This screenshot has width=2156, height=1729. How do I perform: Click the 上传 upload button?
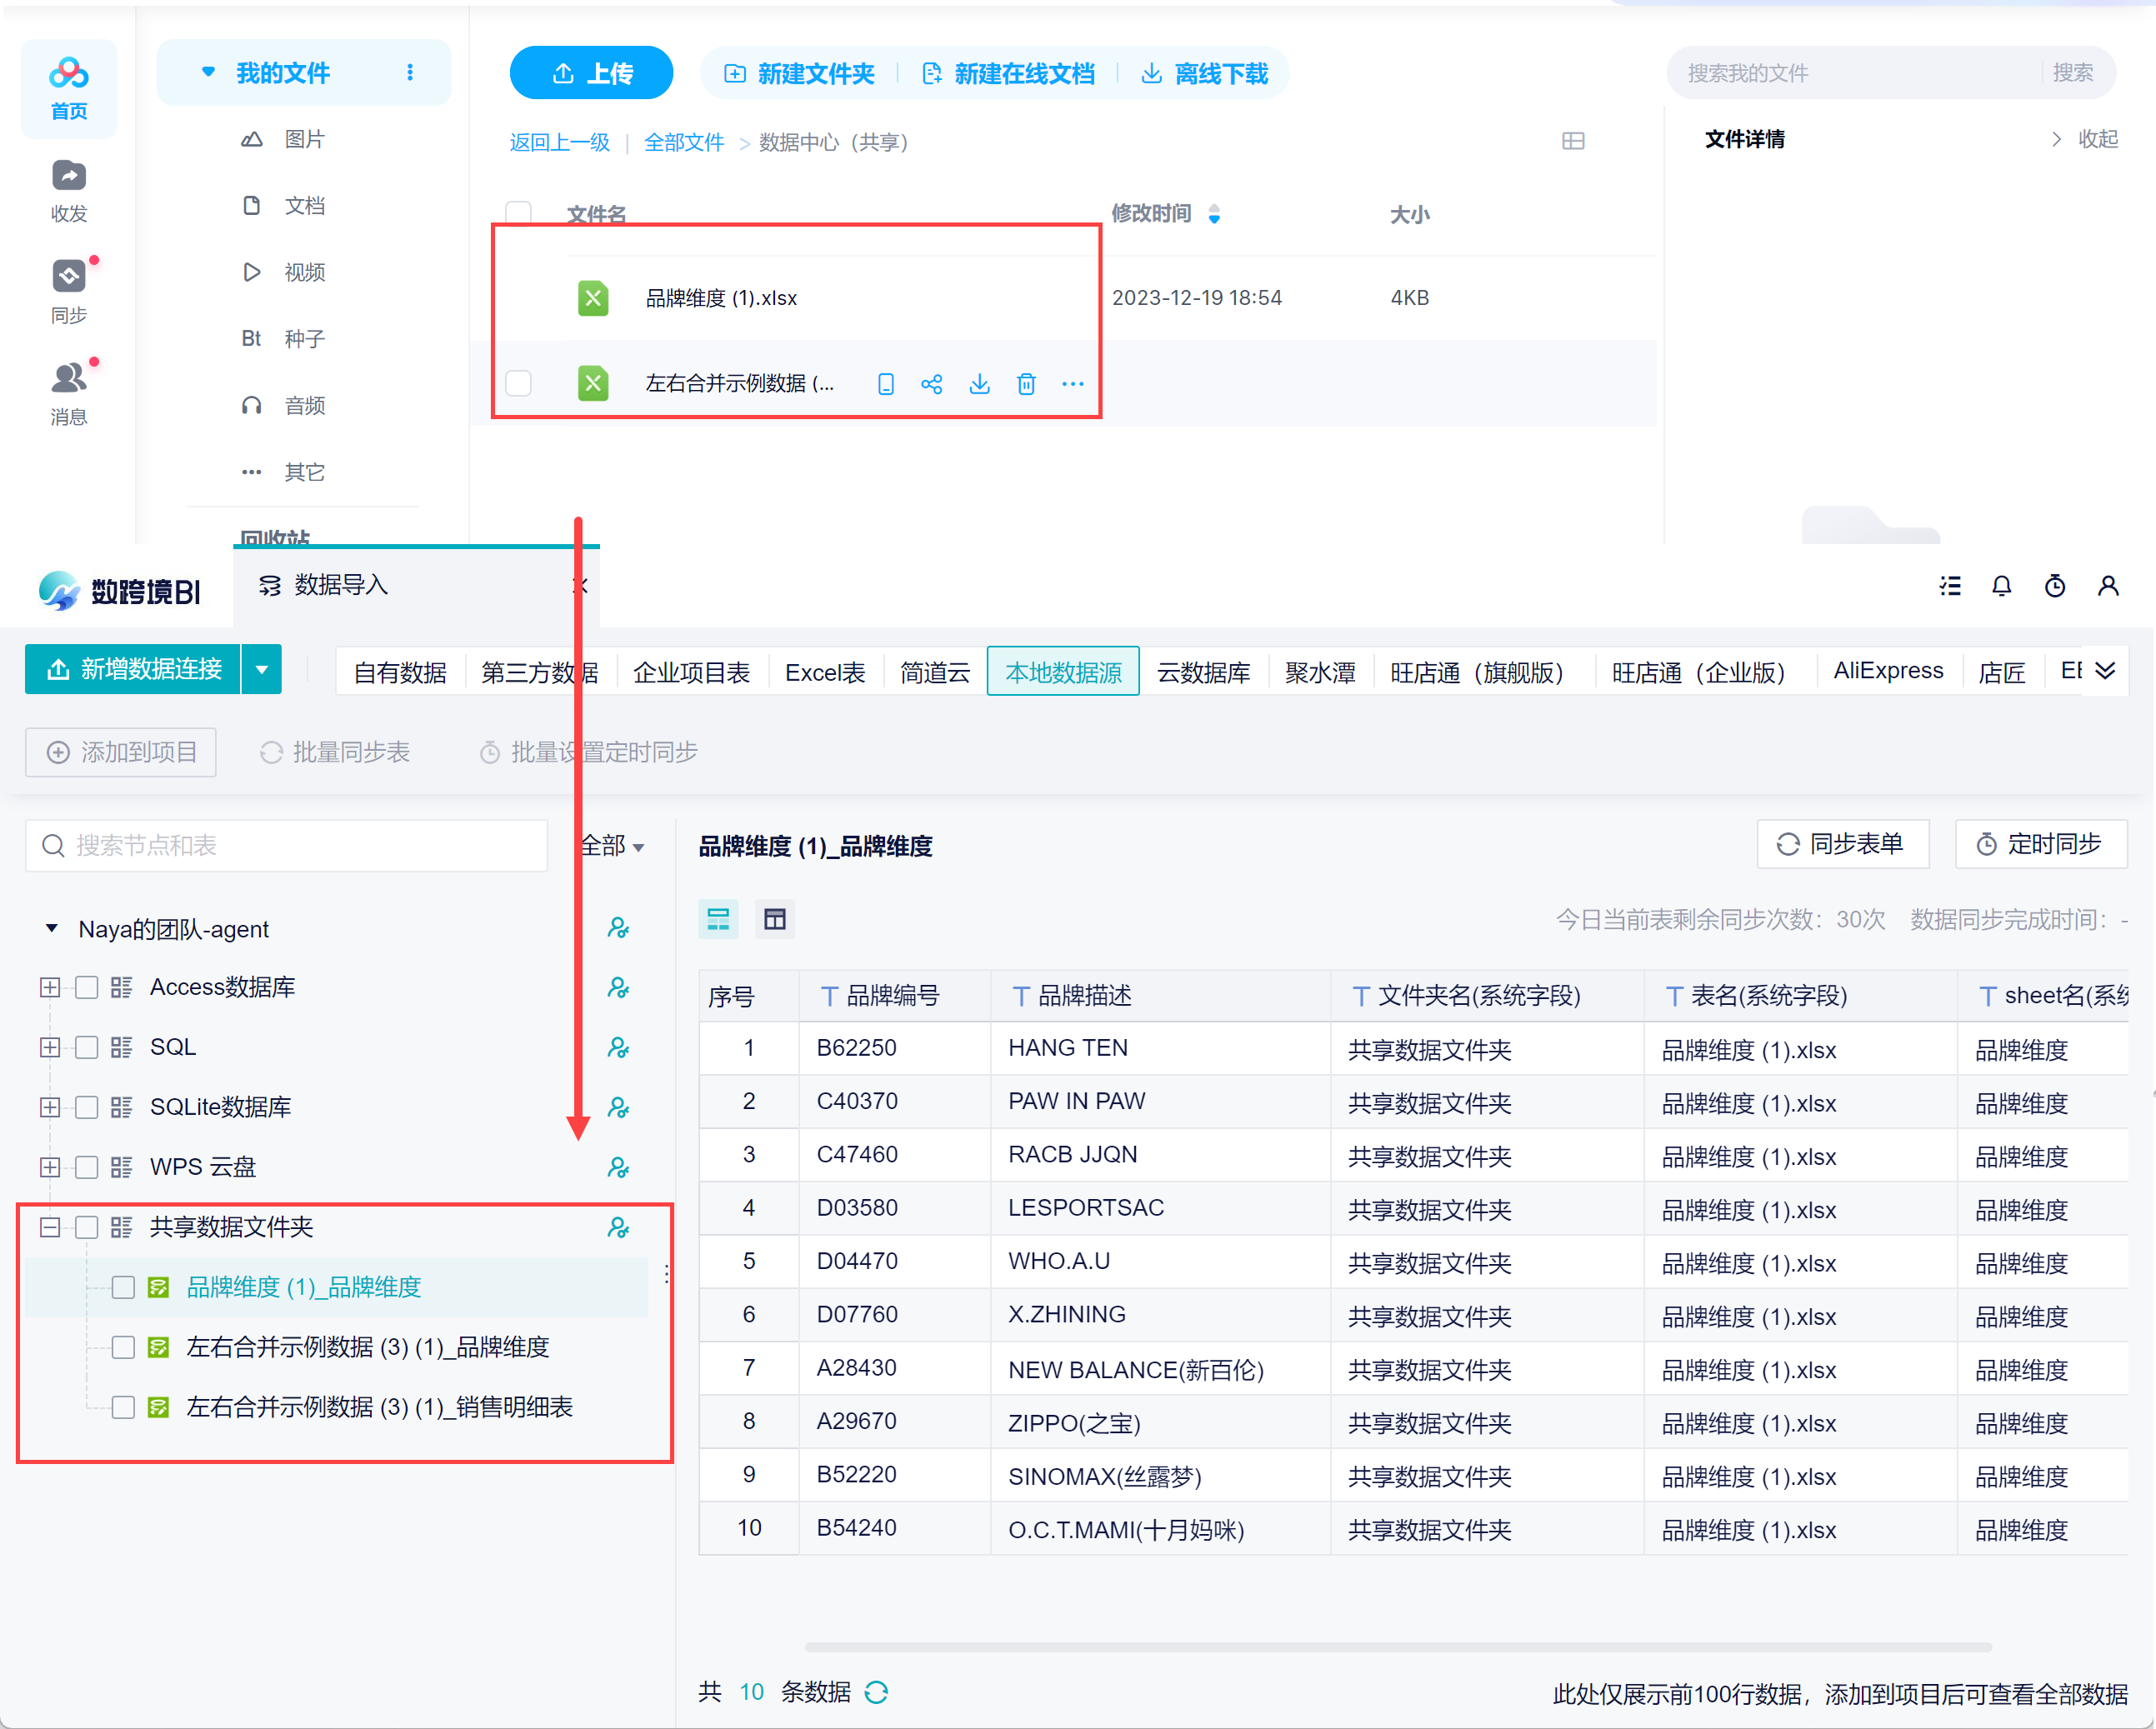(591, 73)
